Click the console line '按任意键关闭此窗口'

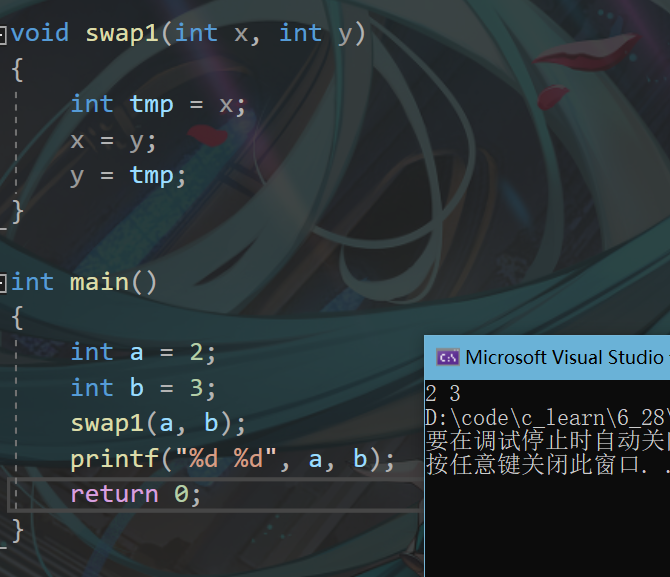547,464
